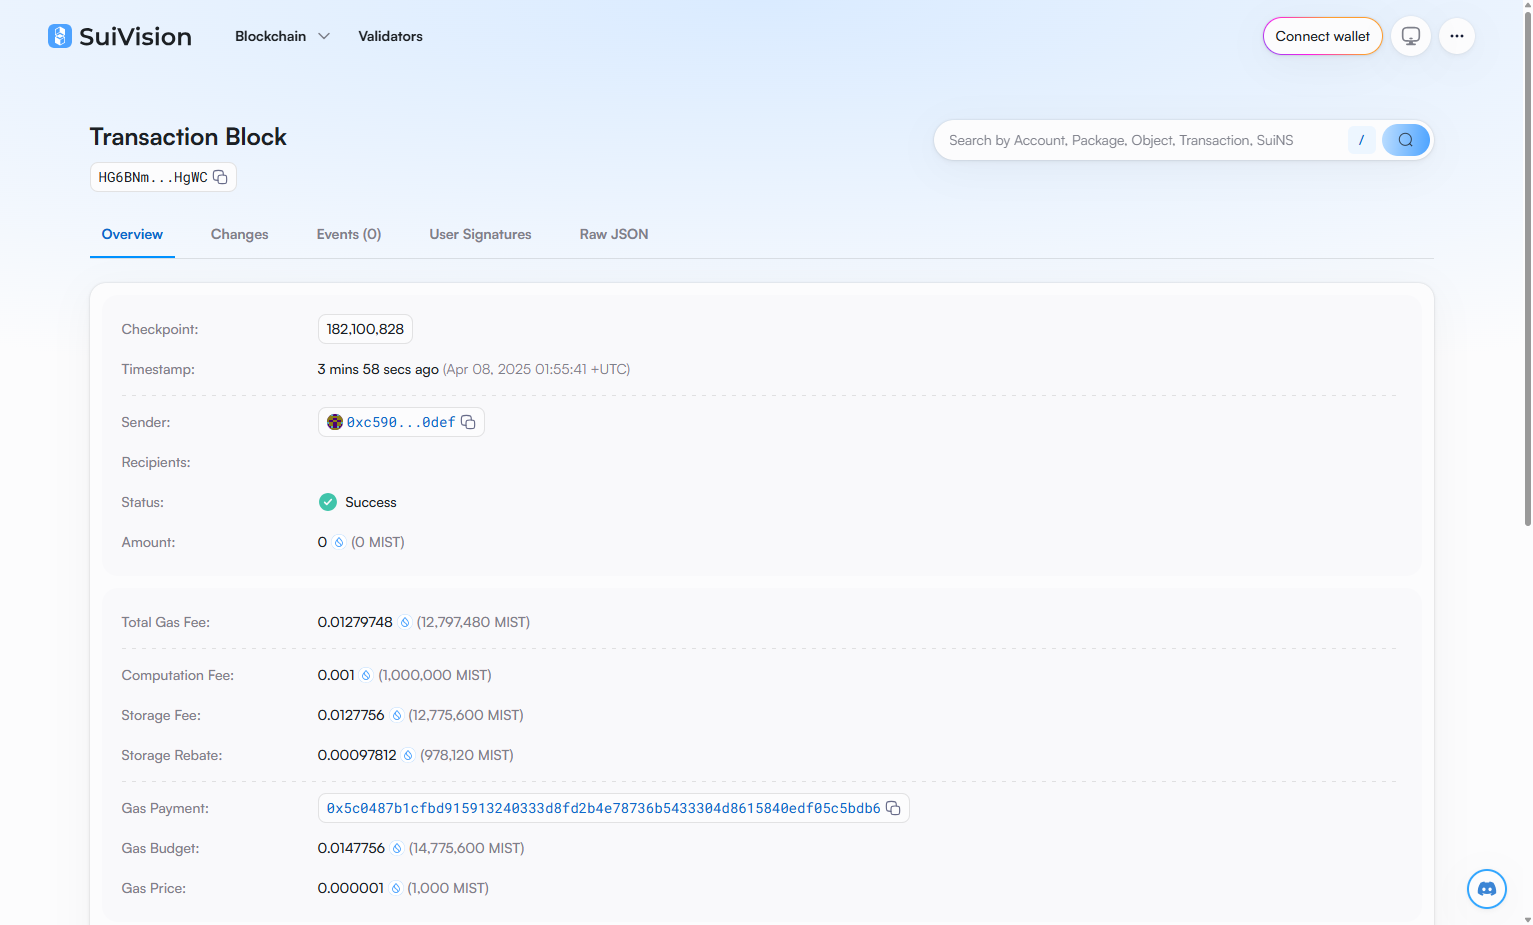Click the SUI icon beside Total Gas Fee
The image size is (1533, 925).
pyautogui.click(x=405, y=622)
